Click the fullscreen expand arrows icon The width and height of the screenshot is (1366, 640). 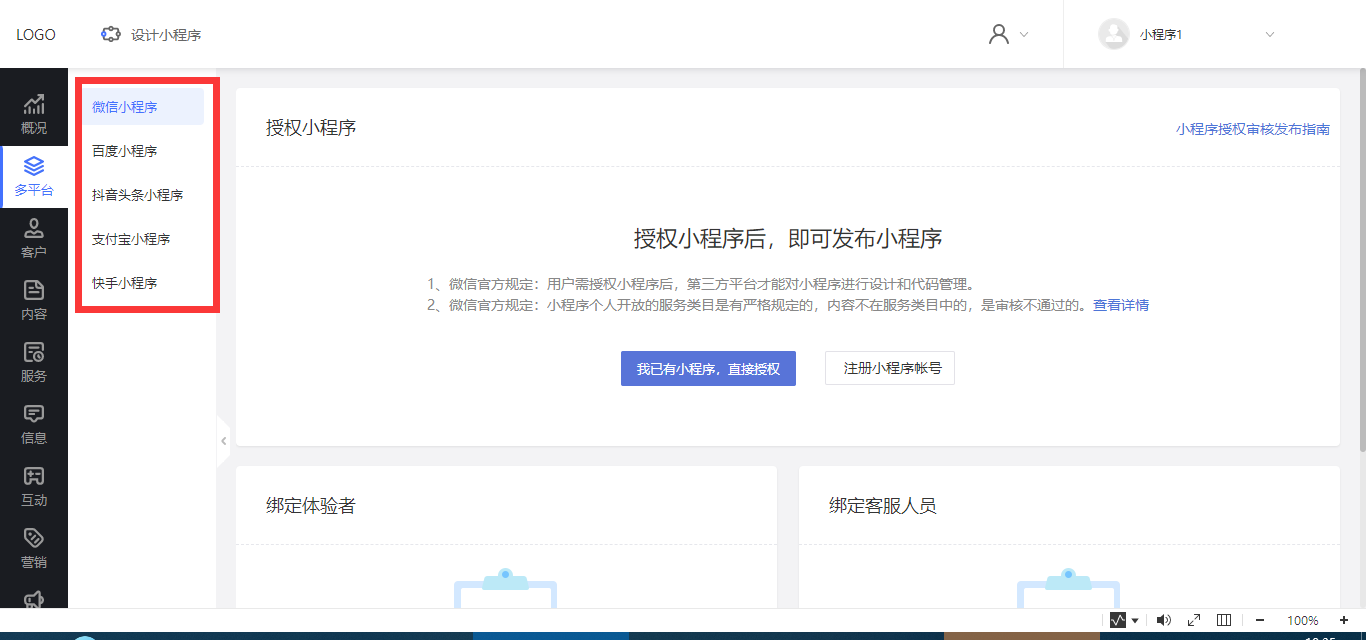(x=1194, y=620)
